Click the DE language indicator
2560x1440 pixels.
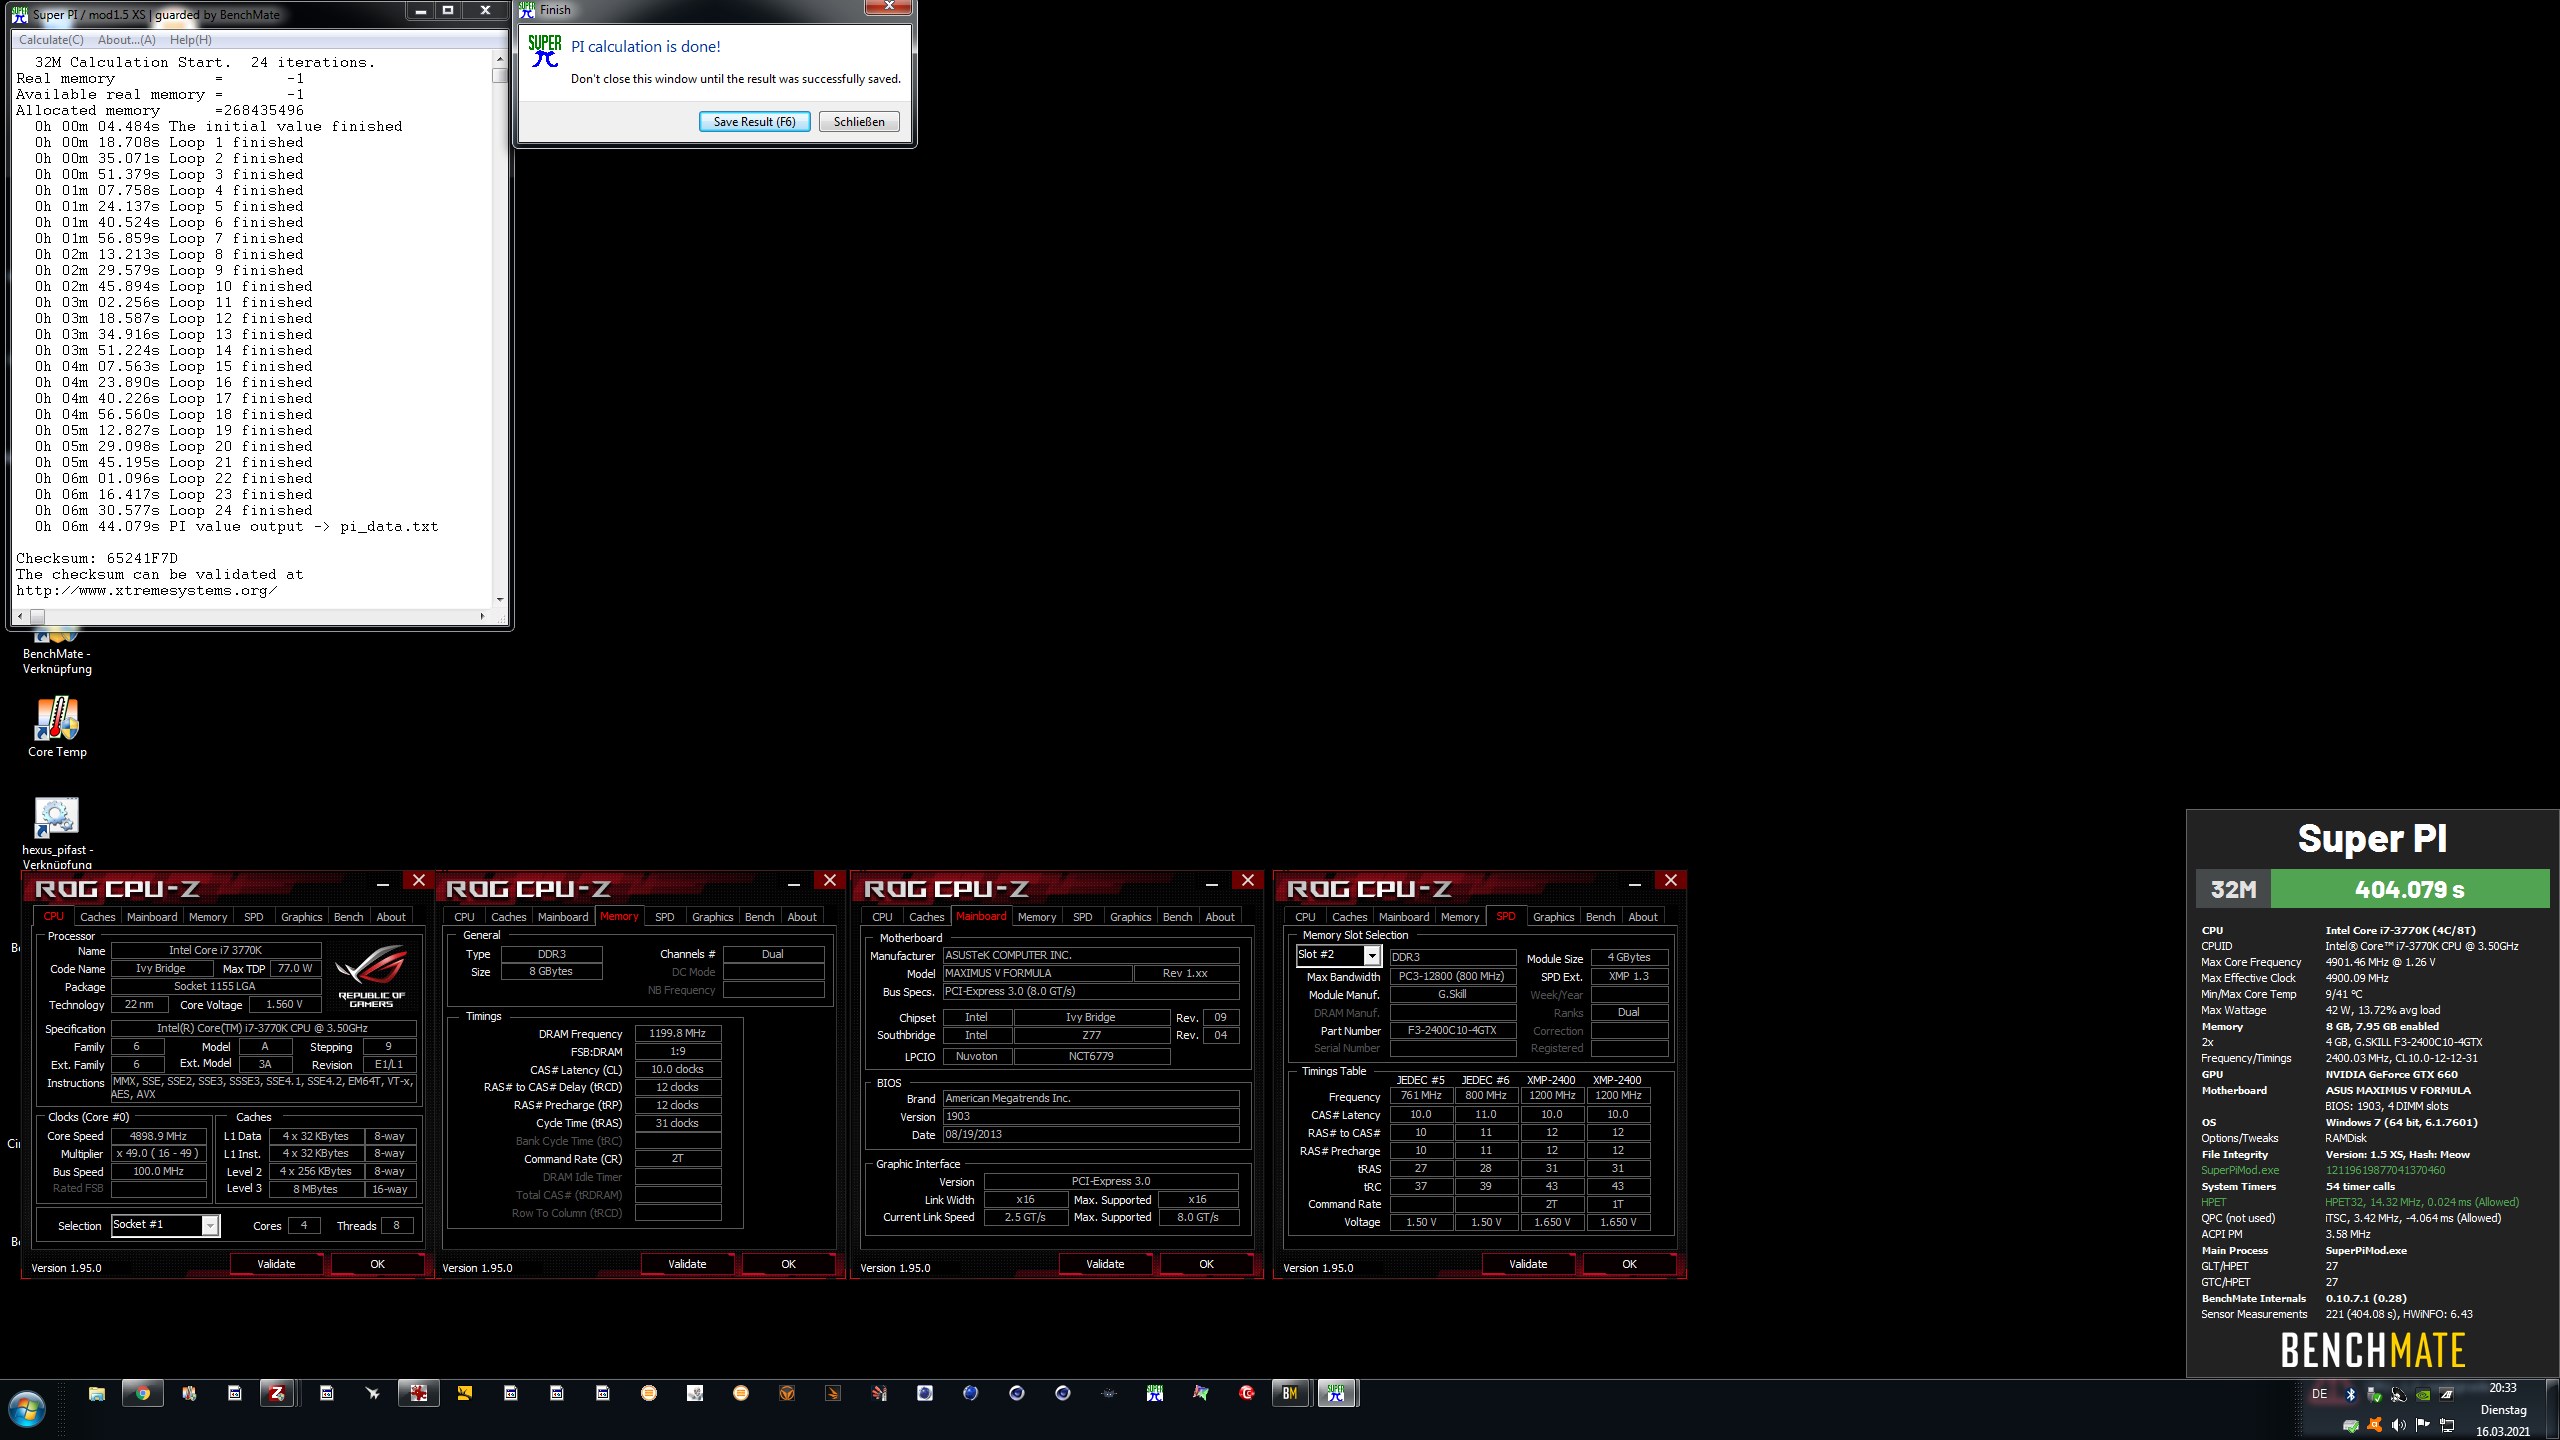click(2319, 1394)
